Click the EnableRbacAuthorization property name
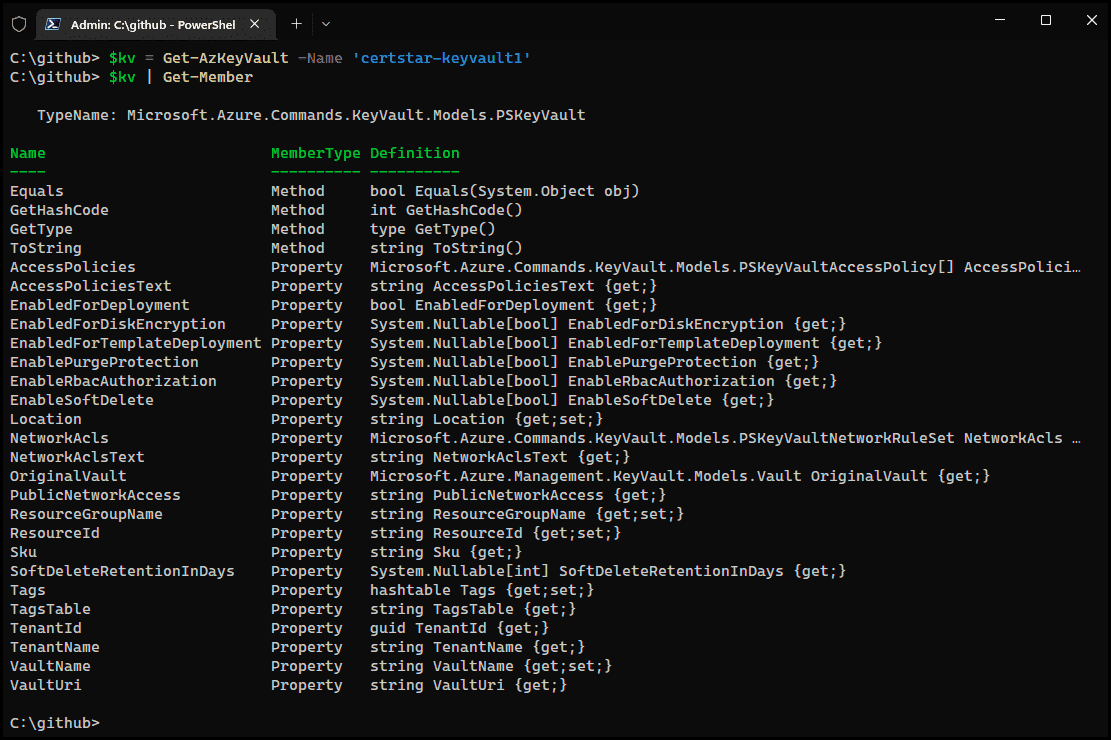This screenshot has width=1111, height=740. (x=113, y=381)
